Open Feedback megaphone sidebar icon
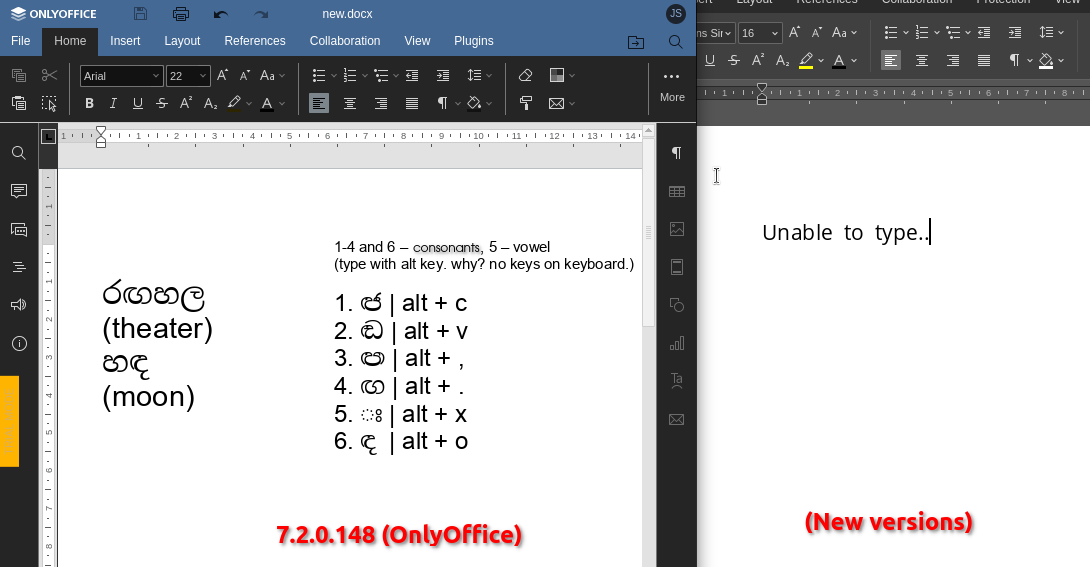Screen dimensions: 1090x567 (19, 304)
